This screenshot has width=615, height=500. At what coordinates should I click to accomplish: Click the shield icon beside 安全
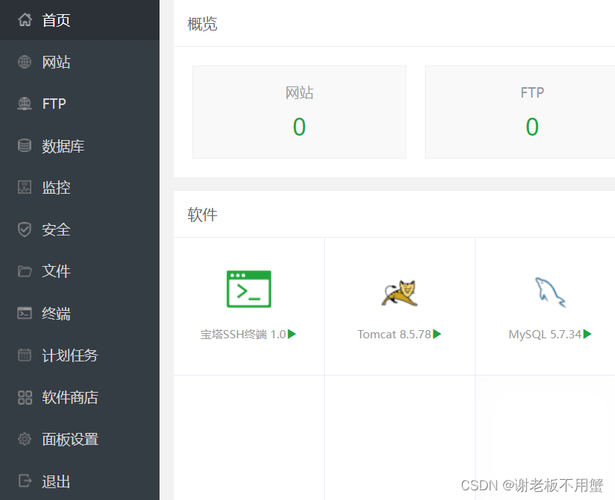pyautogui.click(x=25, y=230)
